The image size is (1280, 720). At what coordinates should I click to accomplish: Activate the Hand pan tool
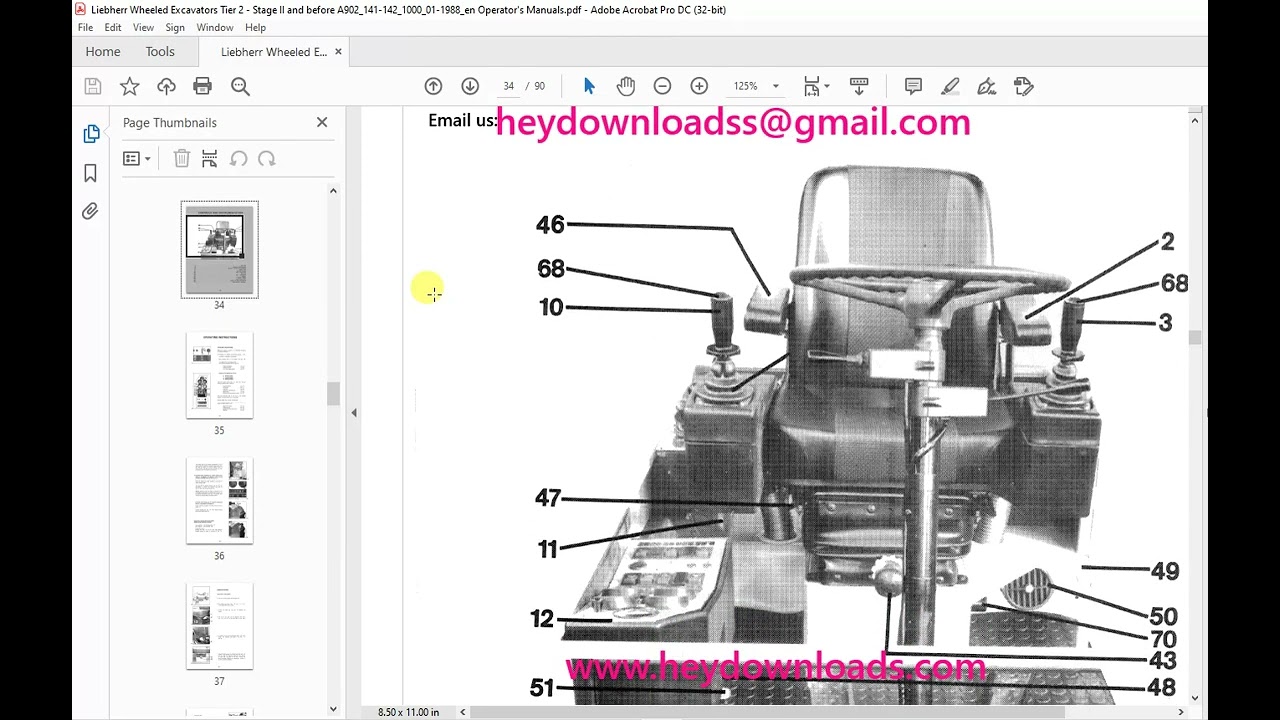tap(626, 86)
